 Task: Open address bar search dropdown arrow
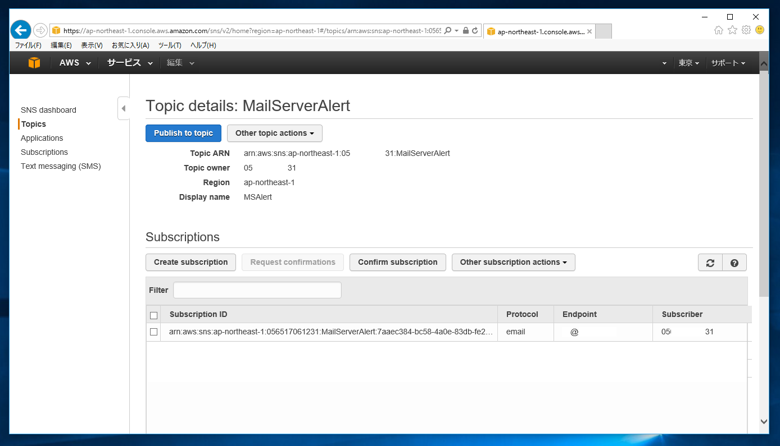tap(457, 30)
